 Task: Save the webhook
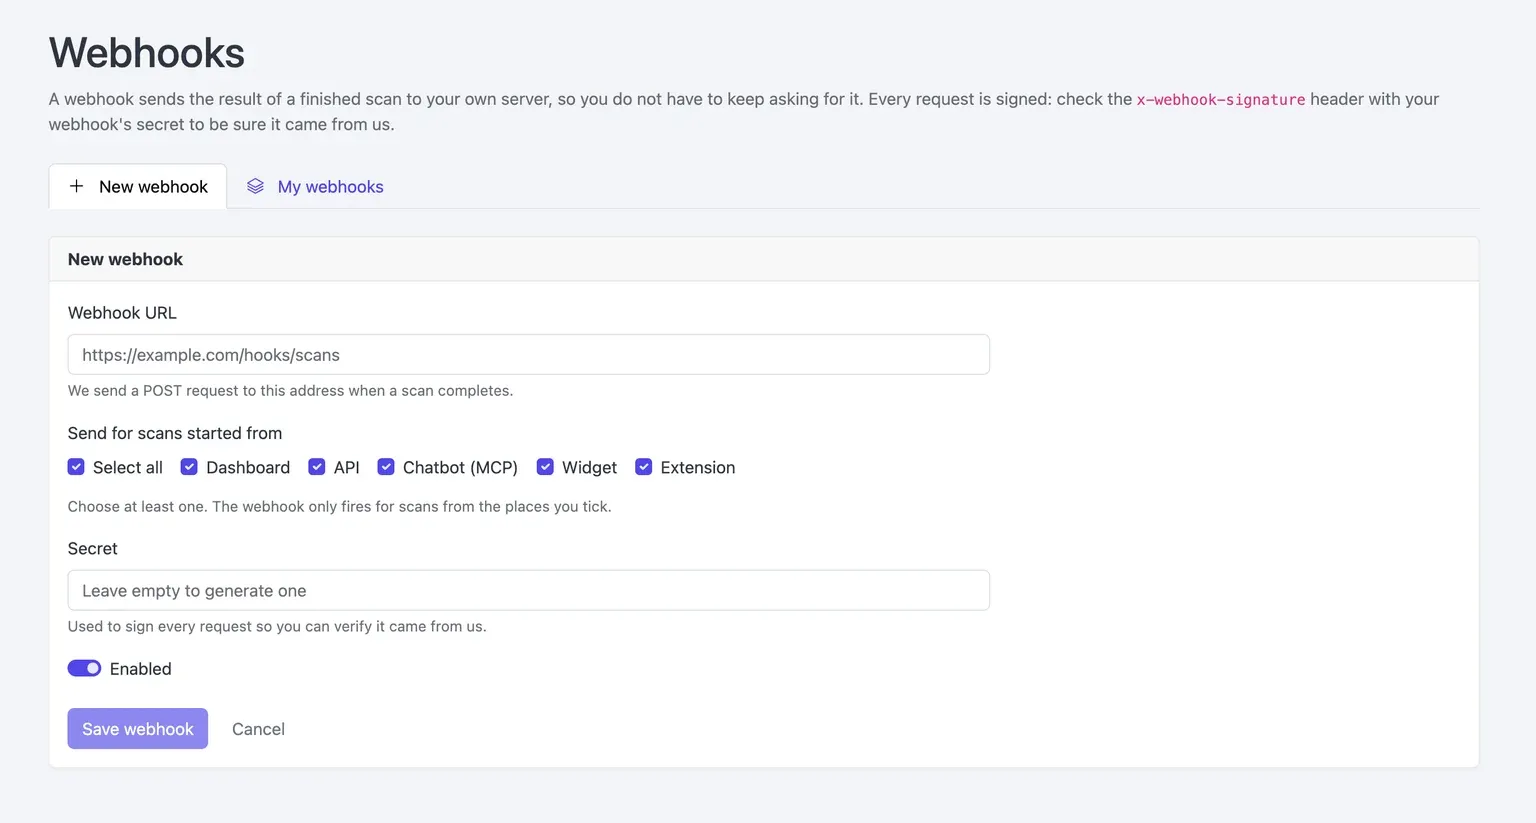pos(138,729)
